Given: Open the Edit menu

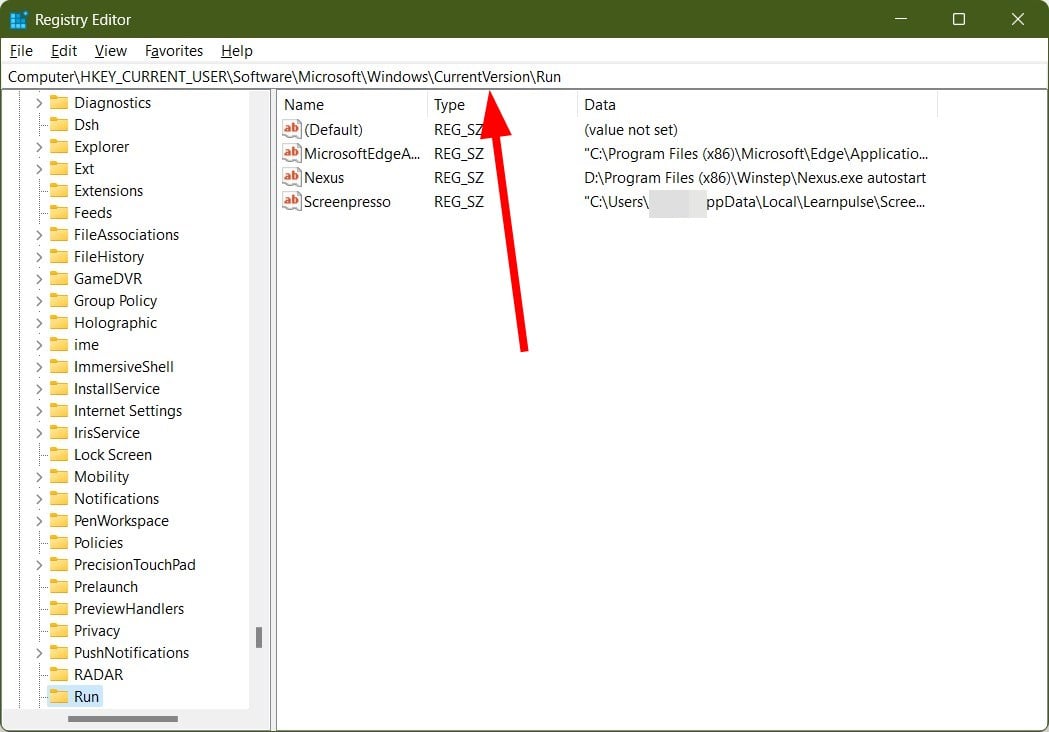Looking at the screenshot, I should click(64, 51).
